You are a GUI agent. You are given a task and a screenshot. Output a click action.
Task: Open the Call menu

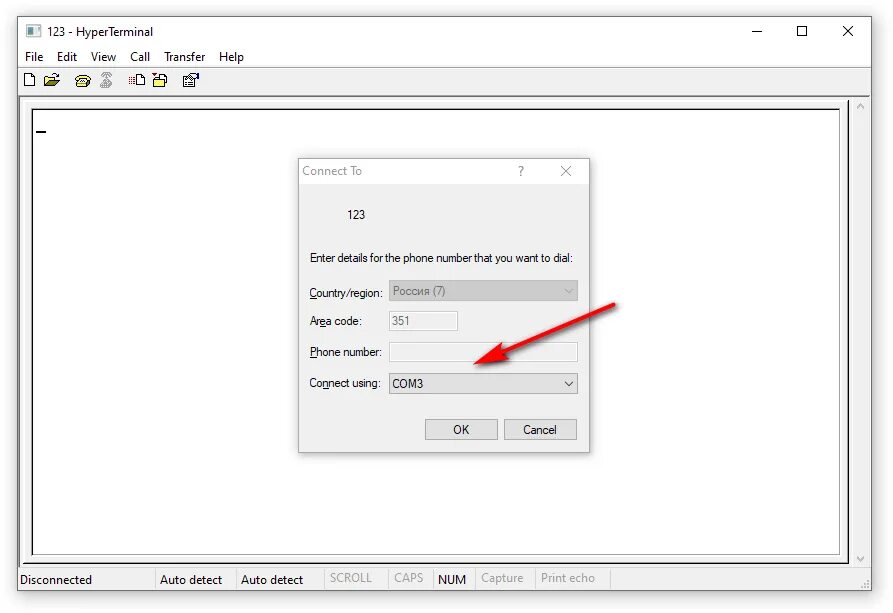140,57
